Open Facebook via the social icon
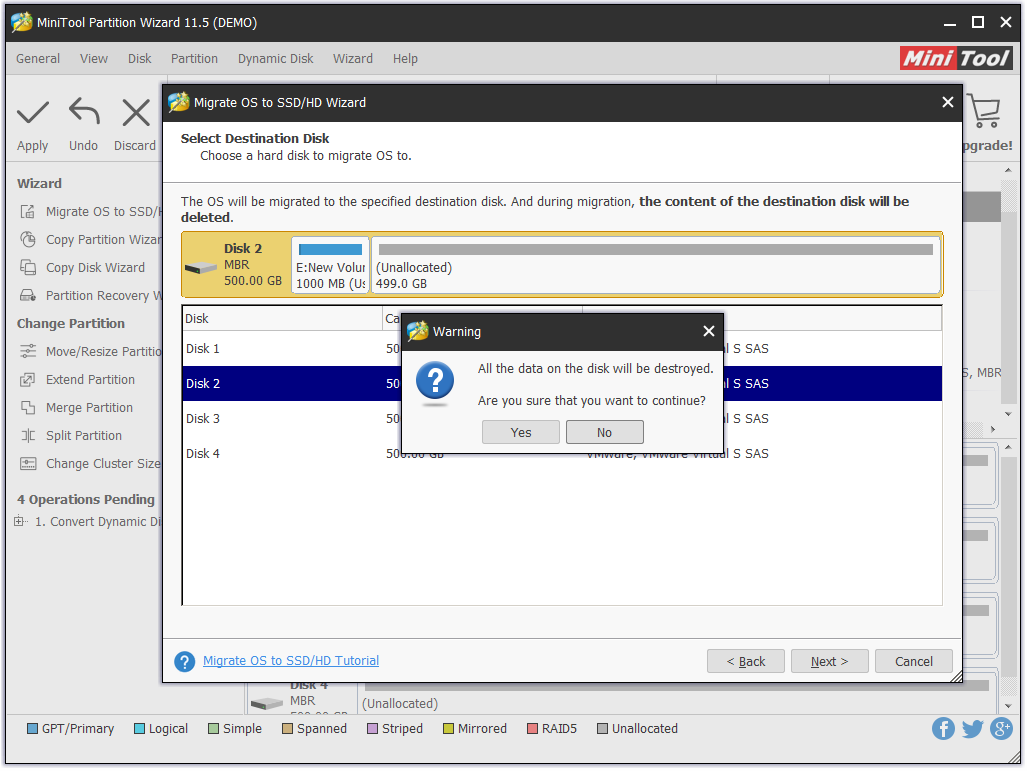Viewport: 1027px width, 771px height. tap(943, 728)
